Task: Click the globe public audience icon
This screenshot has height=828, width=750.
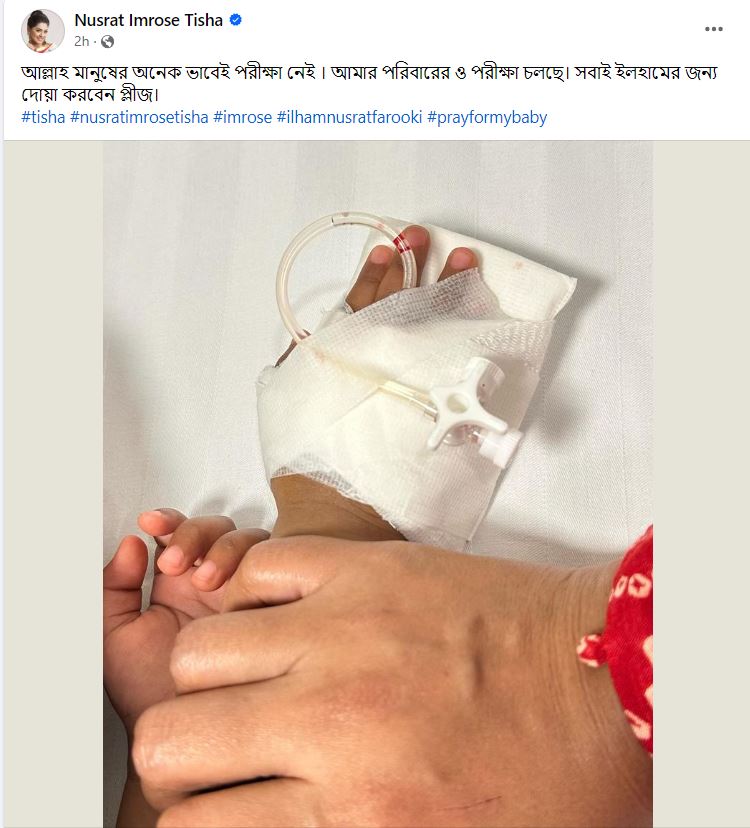Action: (107, 42)
